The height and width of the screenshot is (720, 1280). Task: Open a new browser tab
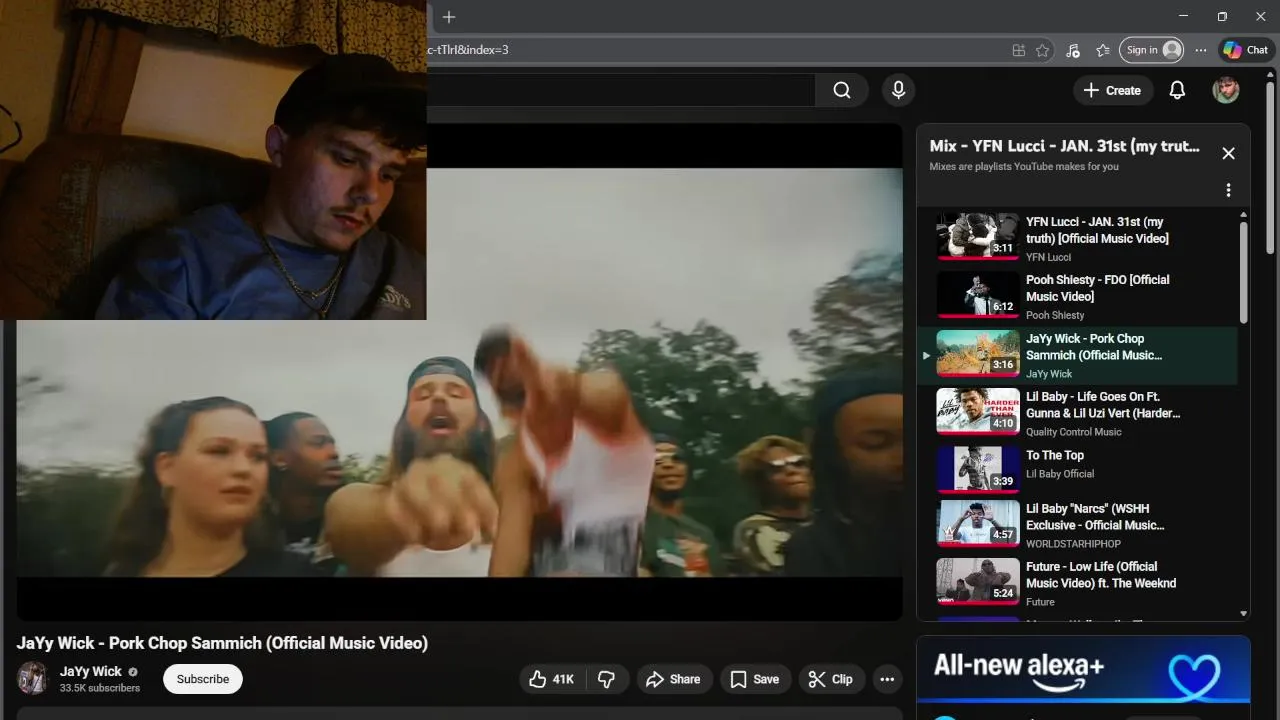449,17
